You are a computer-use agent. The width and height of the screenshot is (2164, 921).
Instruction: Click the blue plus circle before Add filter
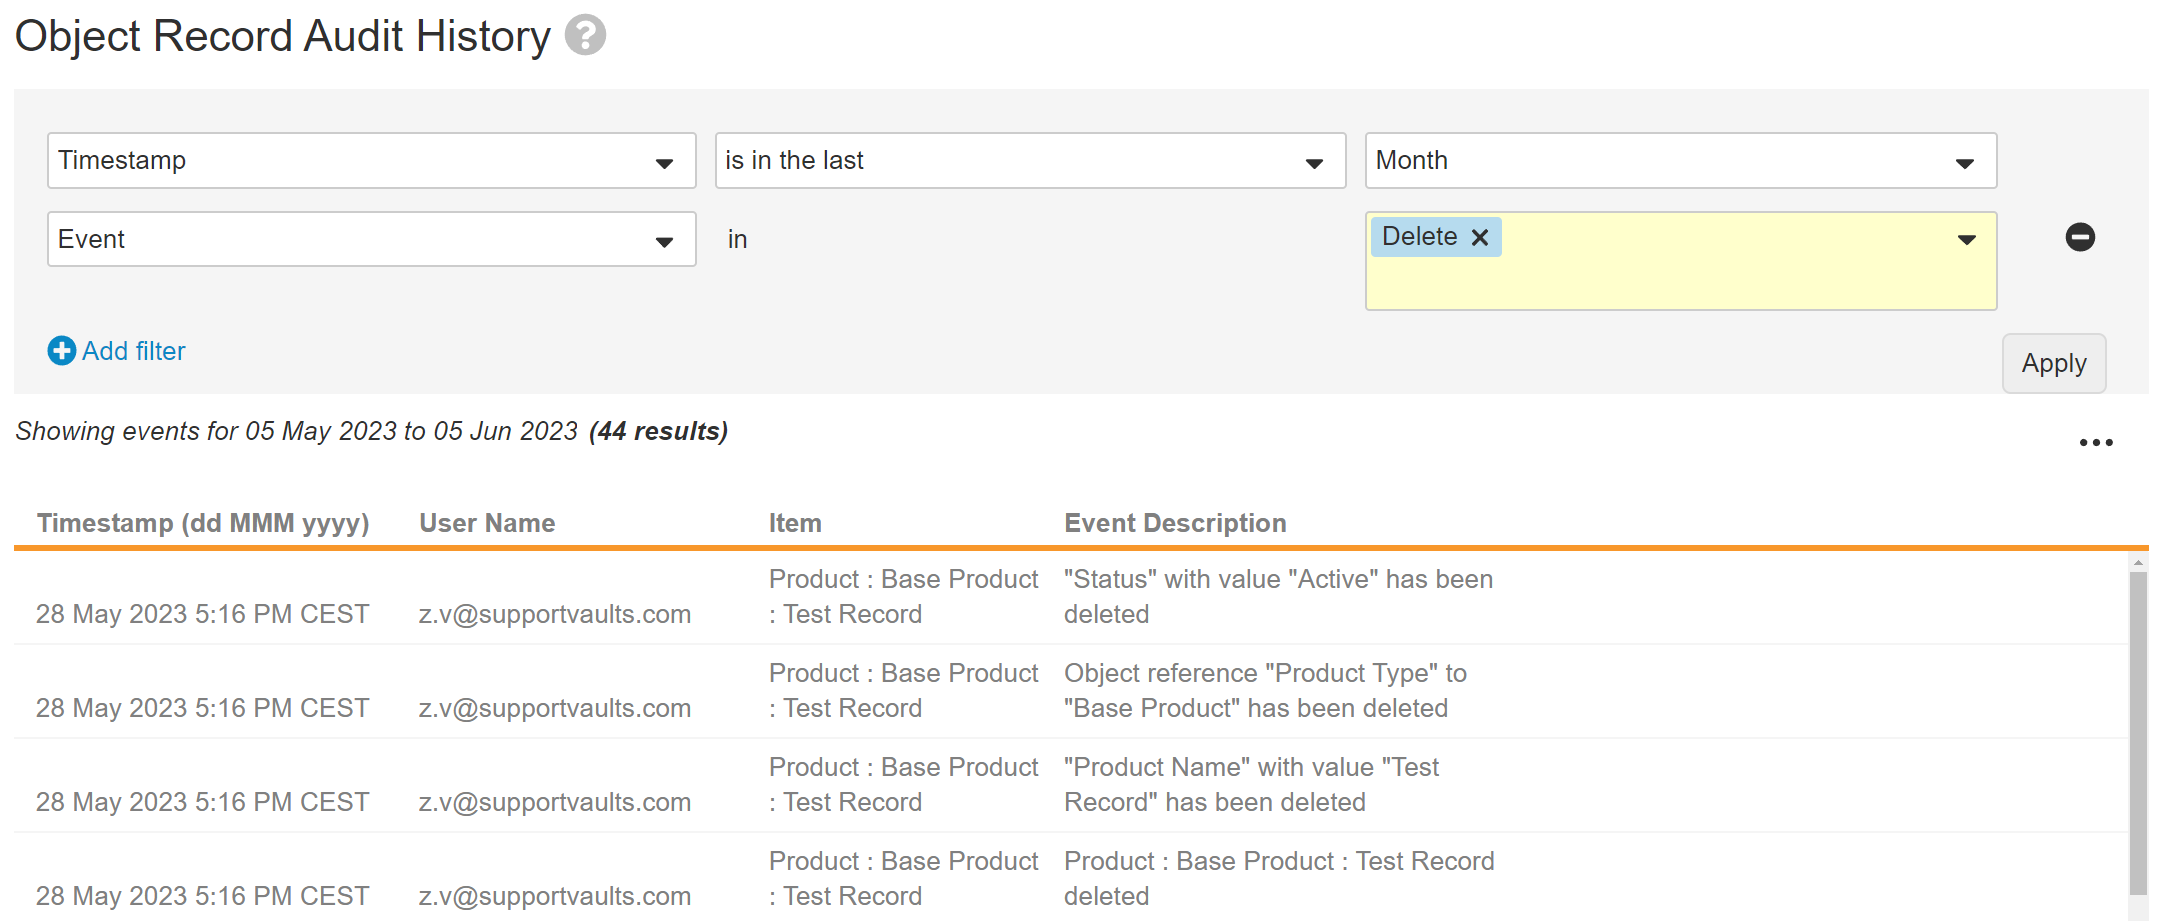click(x=61, y=351)
